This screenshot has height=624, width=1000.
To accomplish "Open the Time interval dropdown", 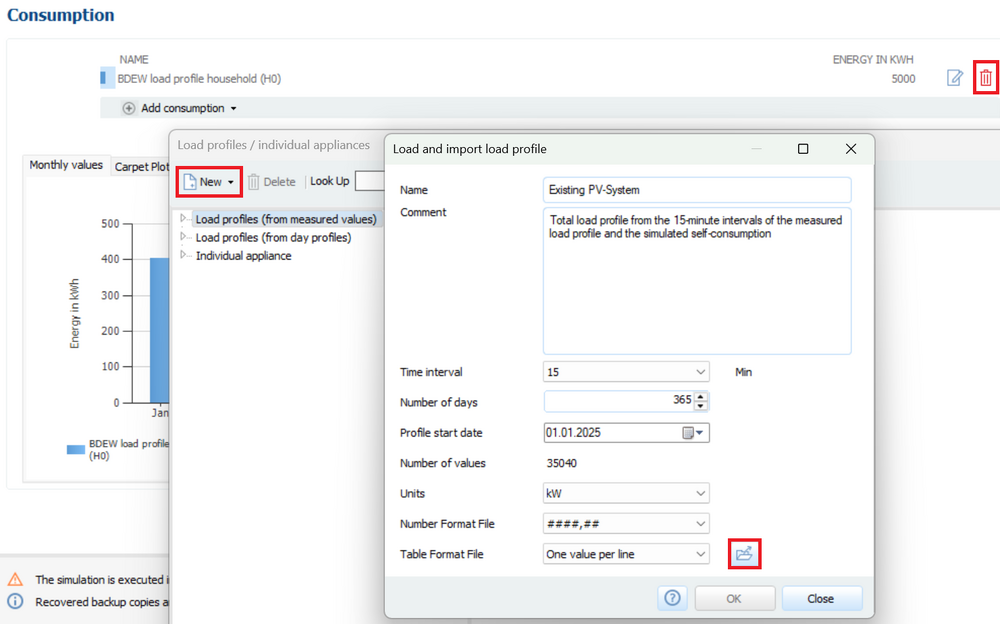I will coord(625,372).
